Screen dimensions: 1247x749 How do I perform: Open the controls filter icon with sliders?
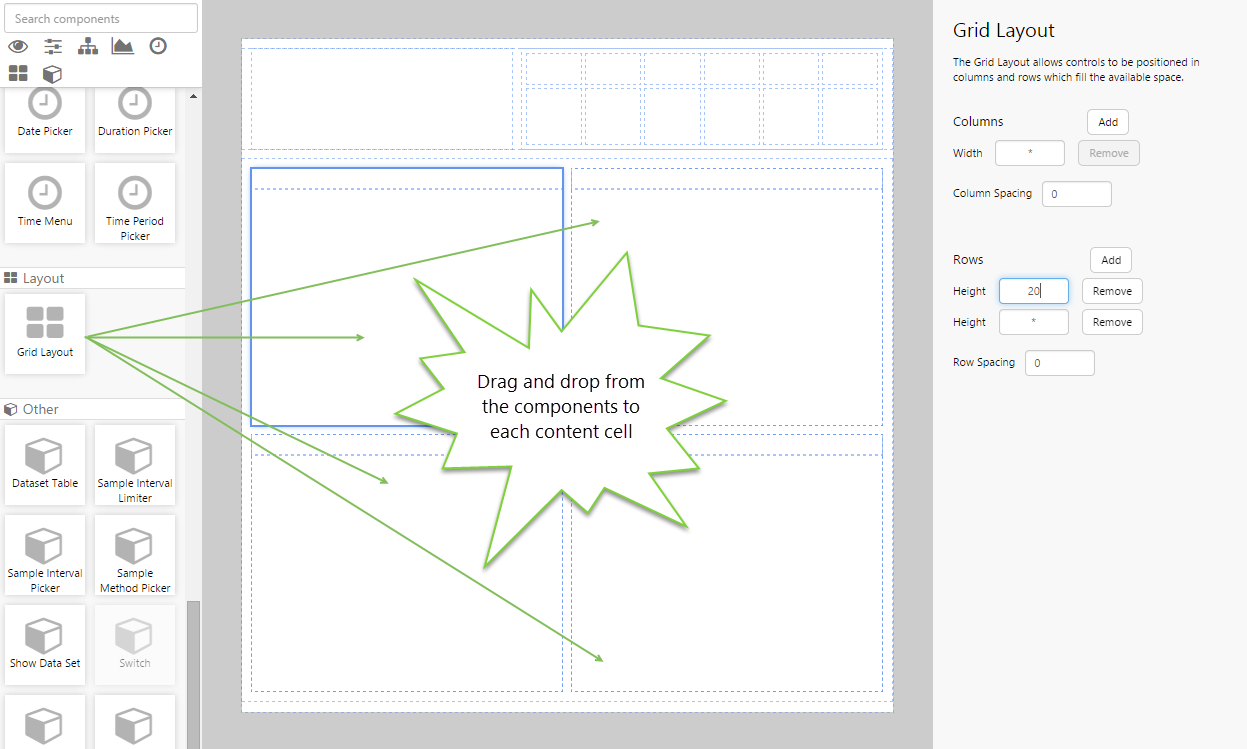(x=53, y=46)
